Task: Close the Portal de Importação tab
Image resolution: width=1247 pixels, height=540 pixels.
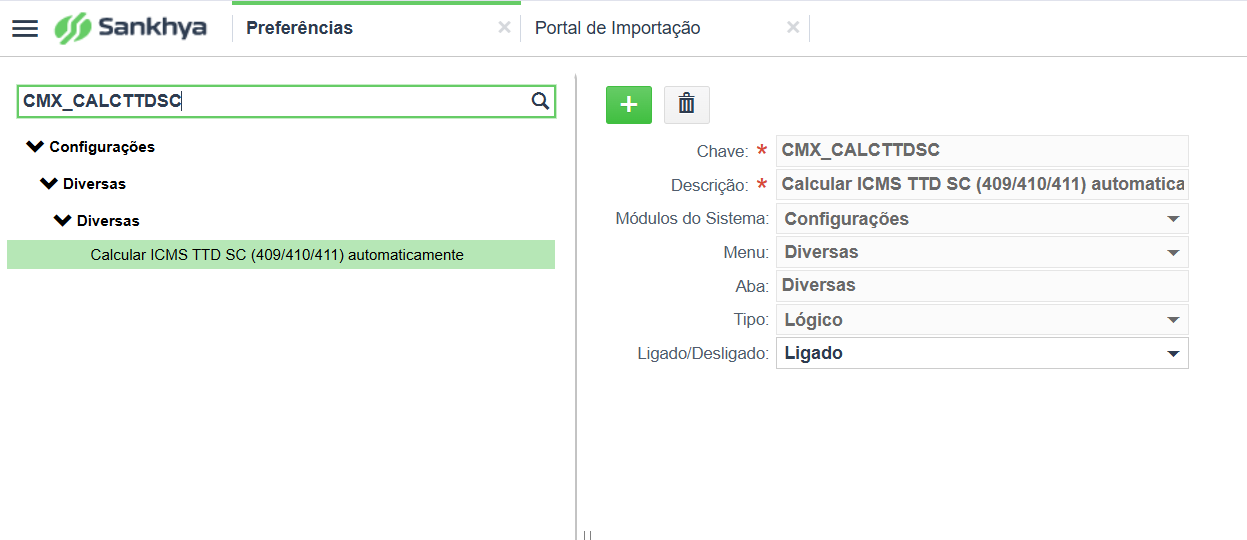Action: (x=793, y=28)
